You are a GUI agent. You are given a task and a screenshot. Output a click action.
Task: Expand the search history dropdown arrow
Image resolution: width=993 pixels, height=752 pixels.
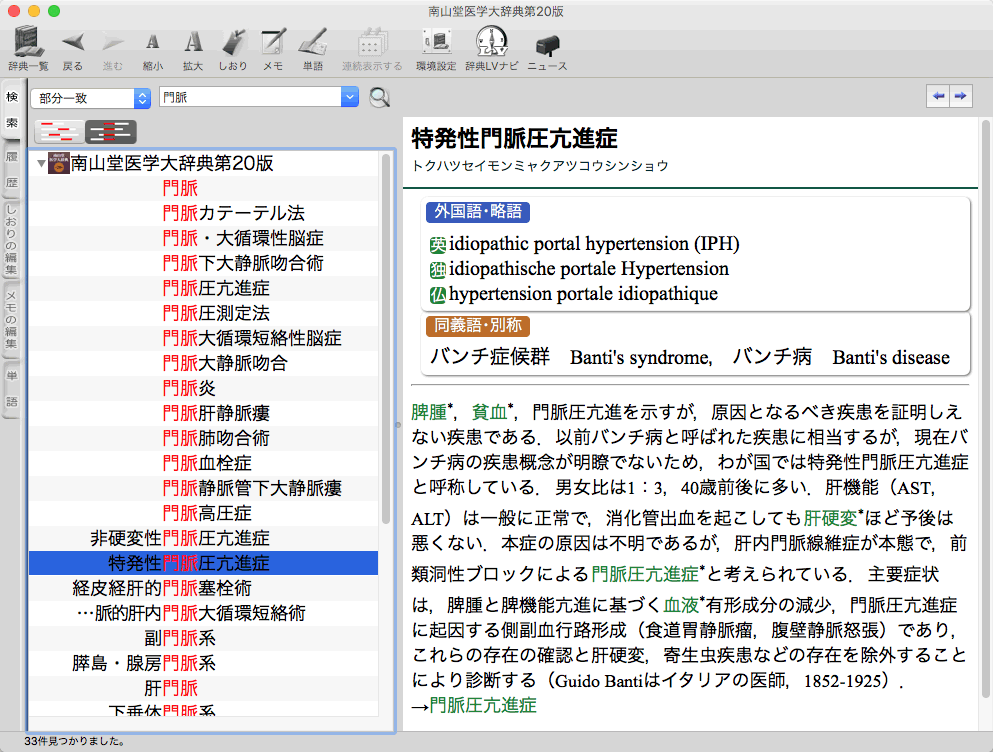pos(349,97)
